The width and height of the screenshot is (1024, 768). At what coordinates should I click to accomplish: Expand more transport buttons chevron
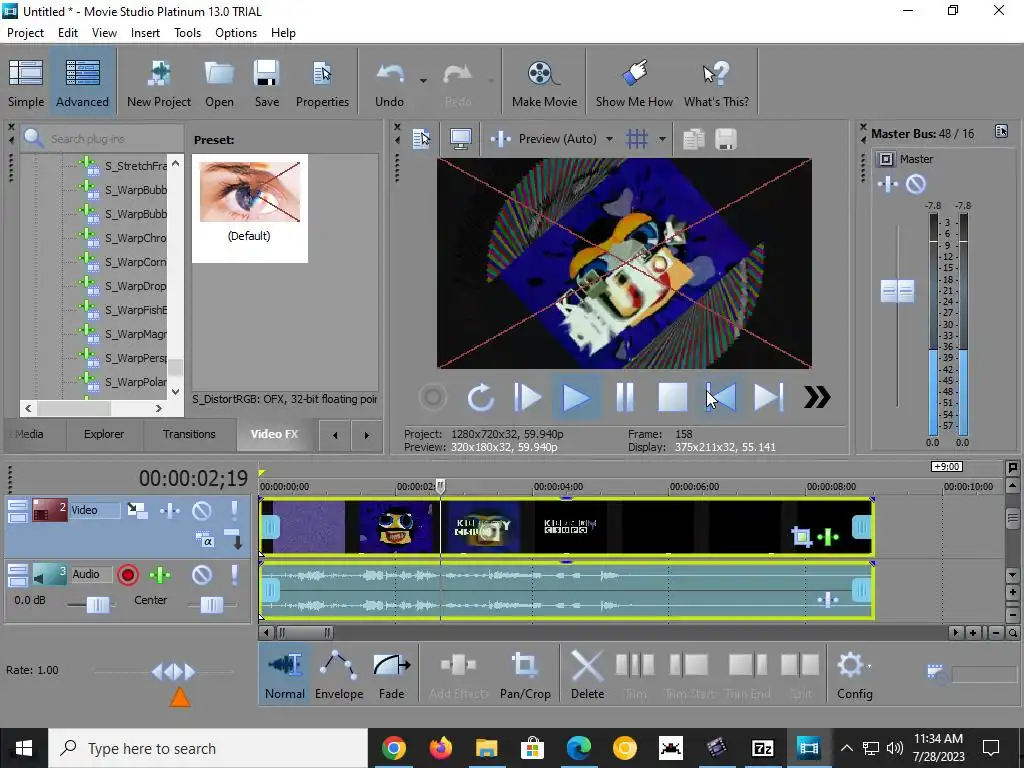[x=816, y=397]
